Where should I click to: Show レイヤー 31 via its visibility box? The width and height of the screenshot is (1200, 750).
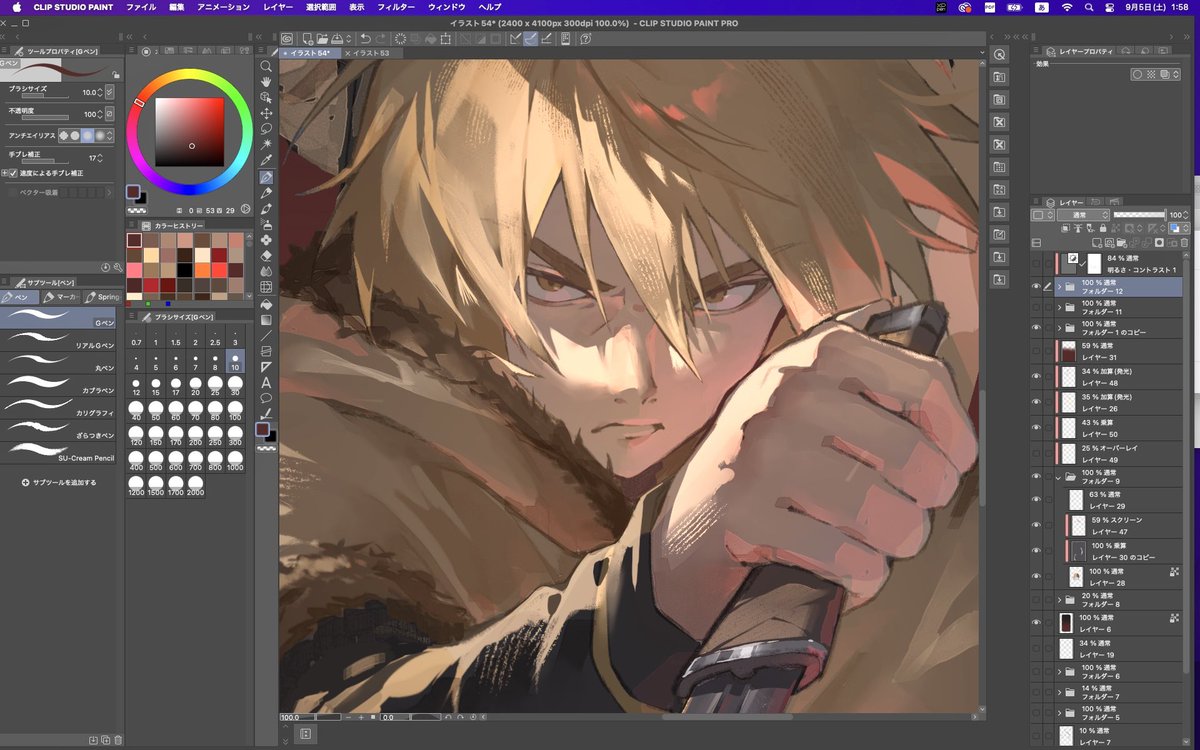(1036, 351)
